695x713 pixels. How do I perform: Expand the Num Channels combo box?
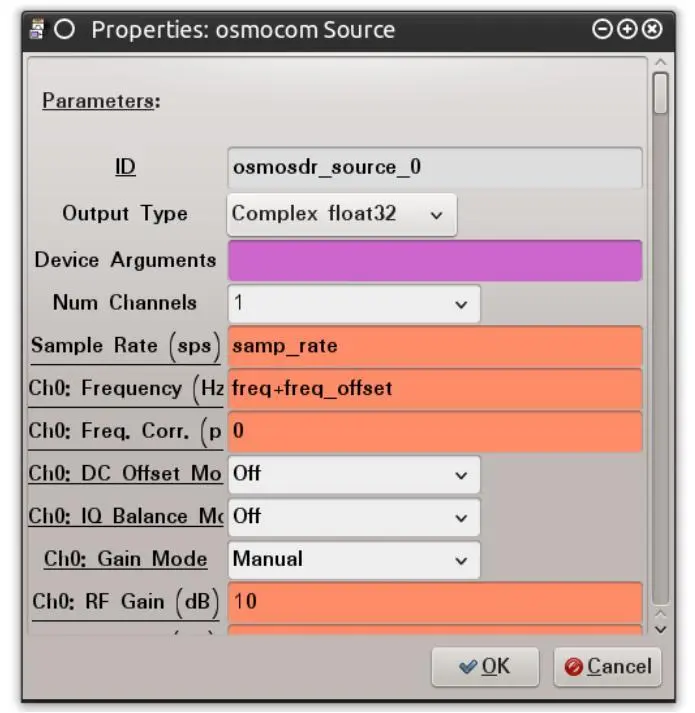(x=354, y=303)
